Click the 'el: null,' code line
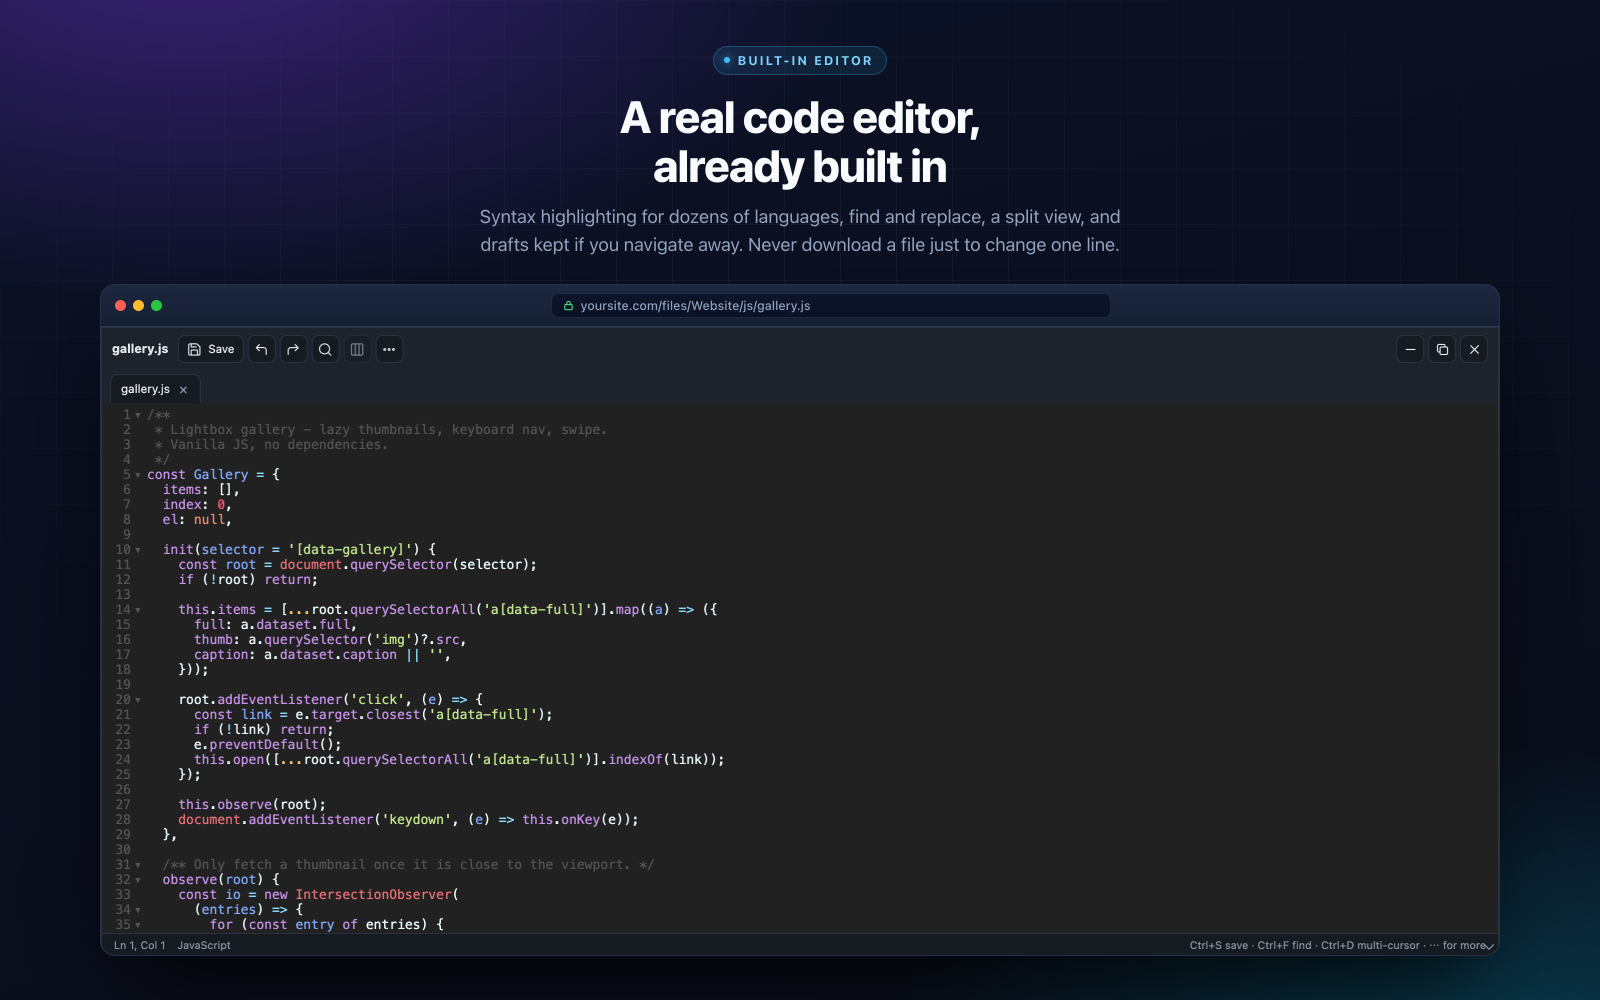The image size is (1600, 1000). 197,520
